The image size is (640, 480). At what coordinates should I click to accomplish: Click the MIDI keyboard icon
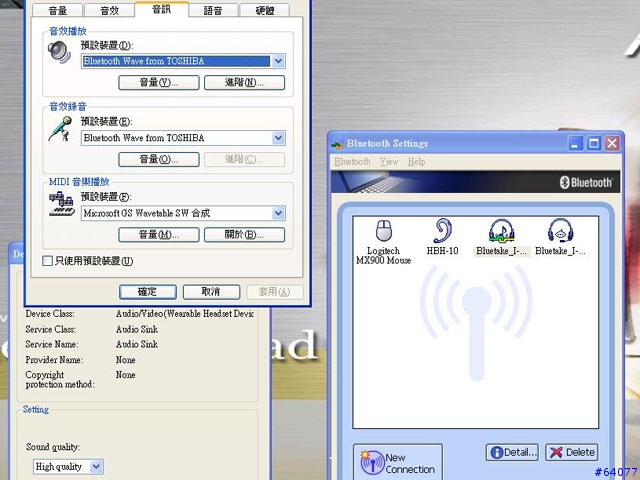click(x=62, y=204)
